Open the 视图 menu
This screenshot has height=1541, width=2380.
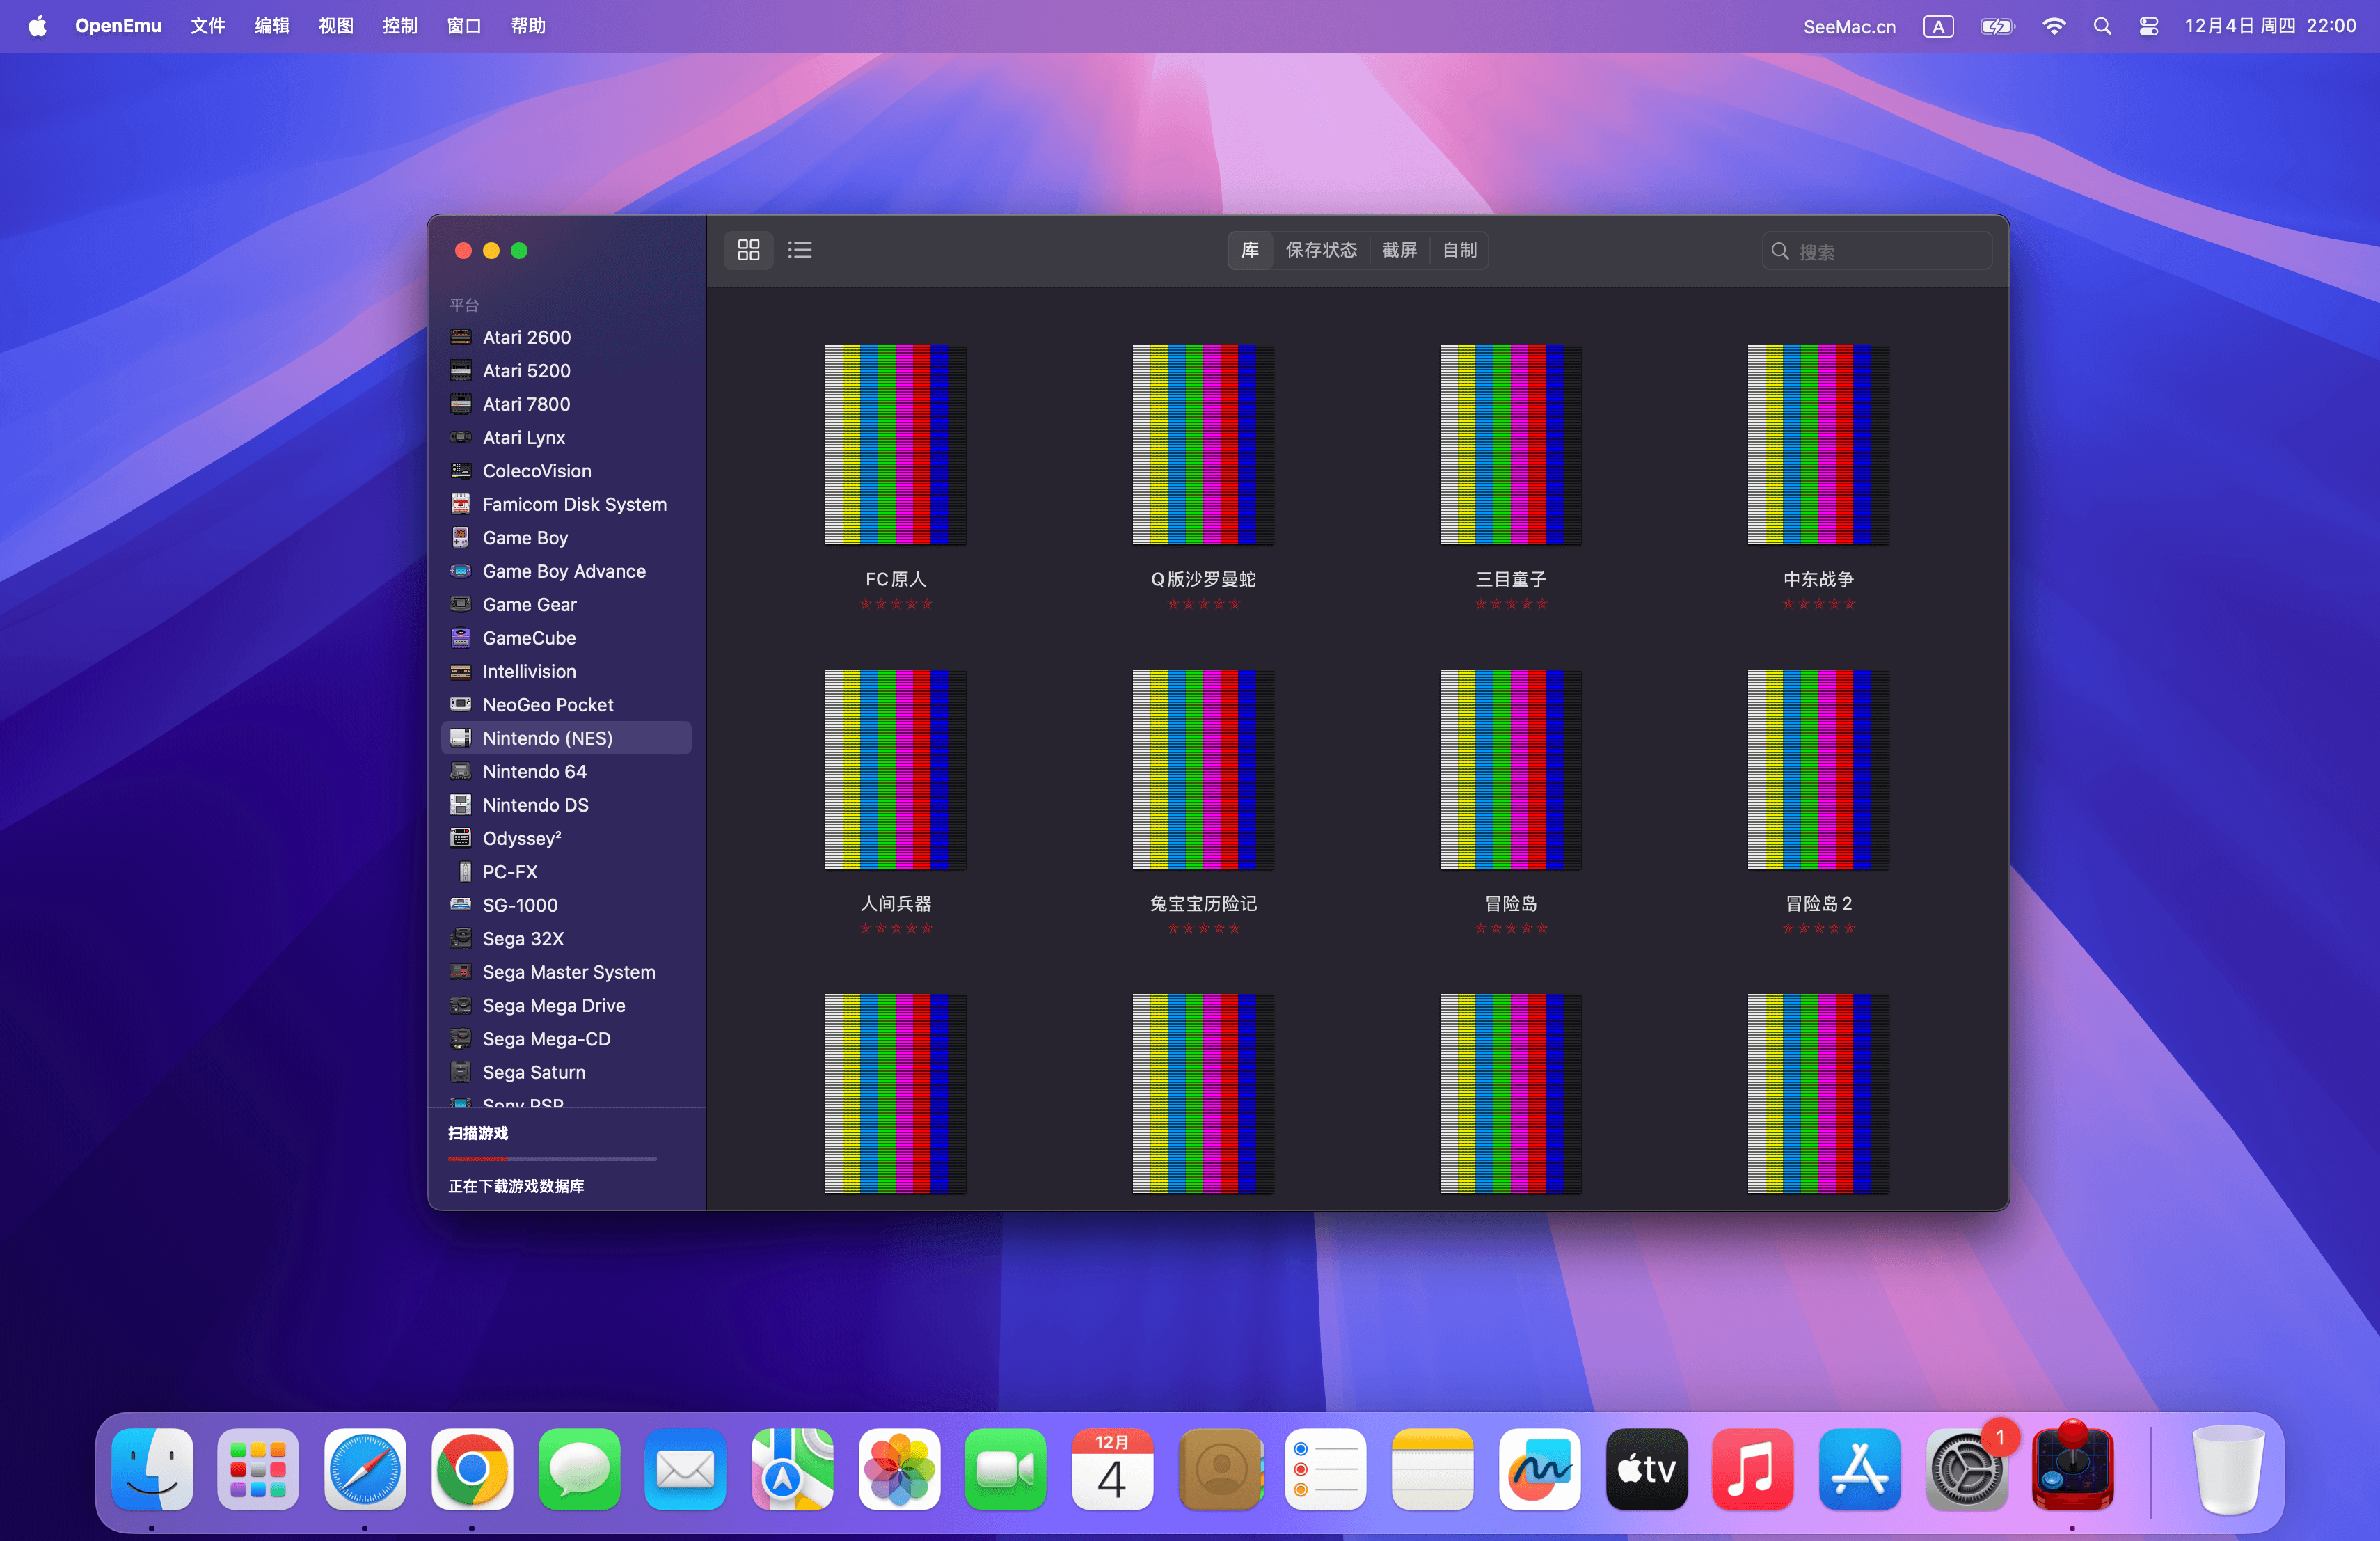pos(335,26)
